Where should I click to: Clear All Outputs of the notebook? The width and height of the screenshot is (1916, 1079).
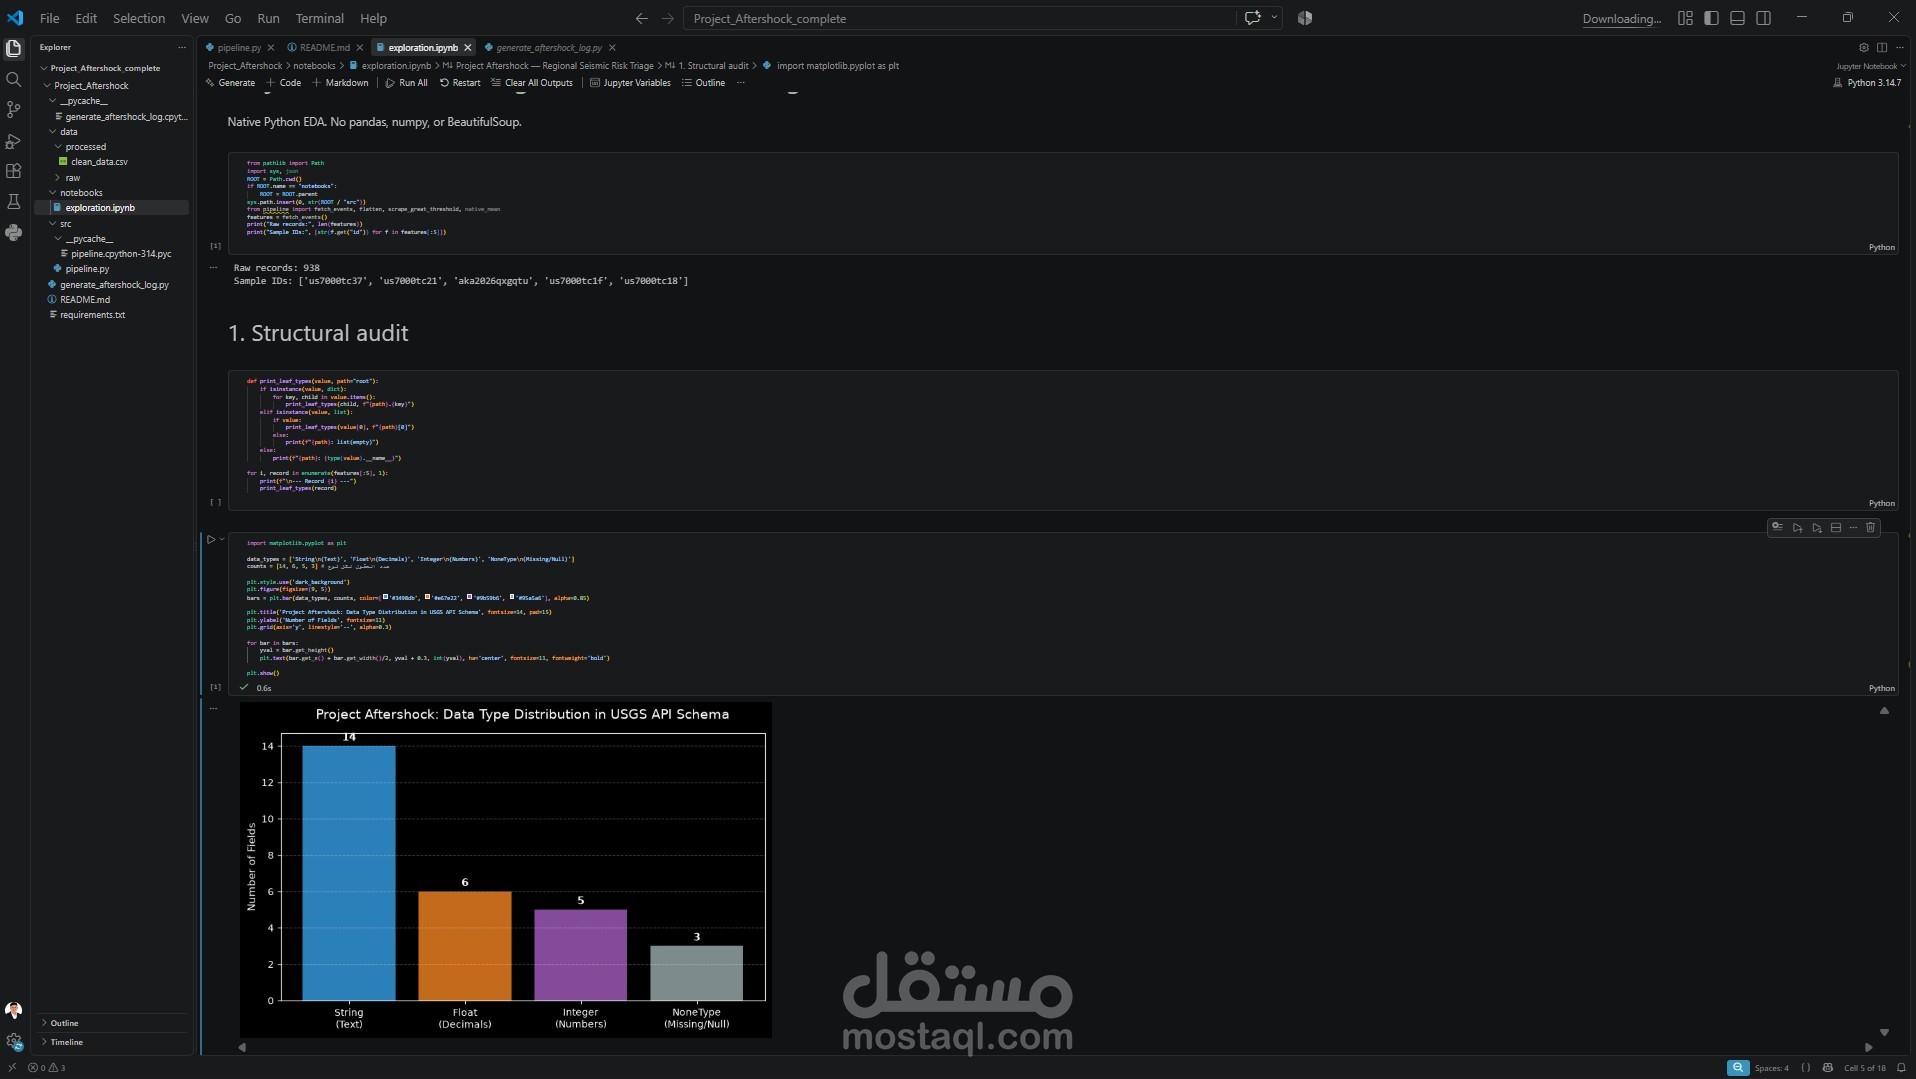[531, 83]
